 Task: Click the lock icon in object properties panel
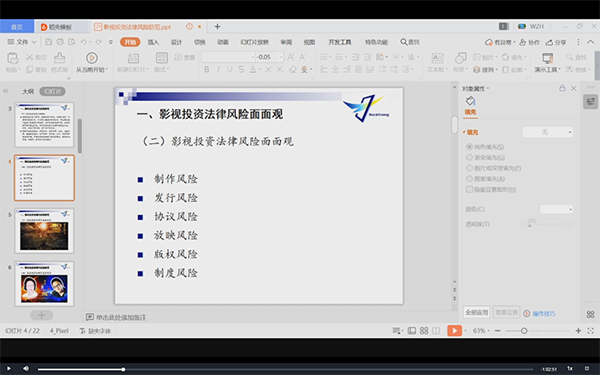click(x=562, y=88)
